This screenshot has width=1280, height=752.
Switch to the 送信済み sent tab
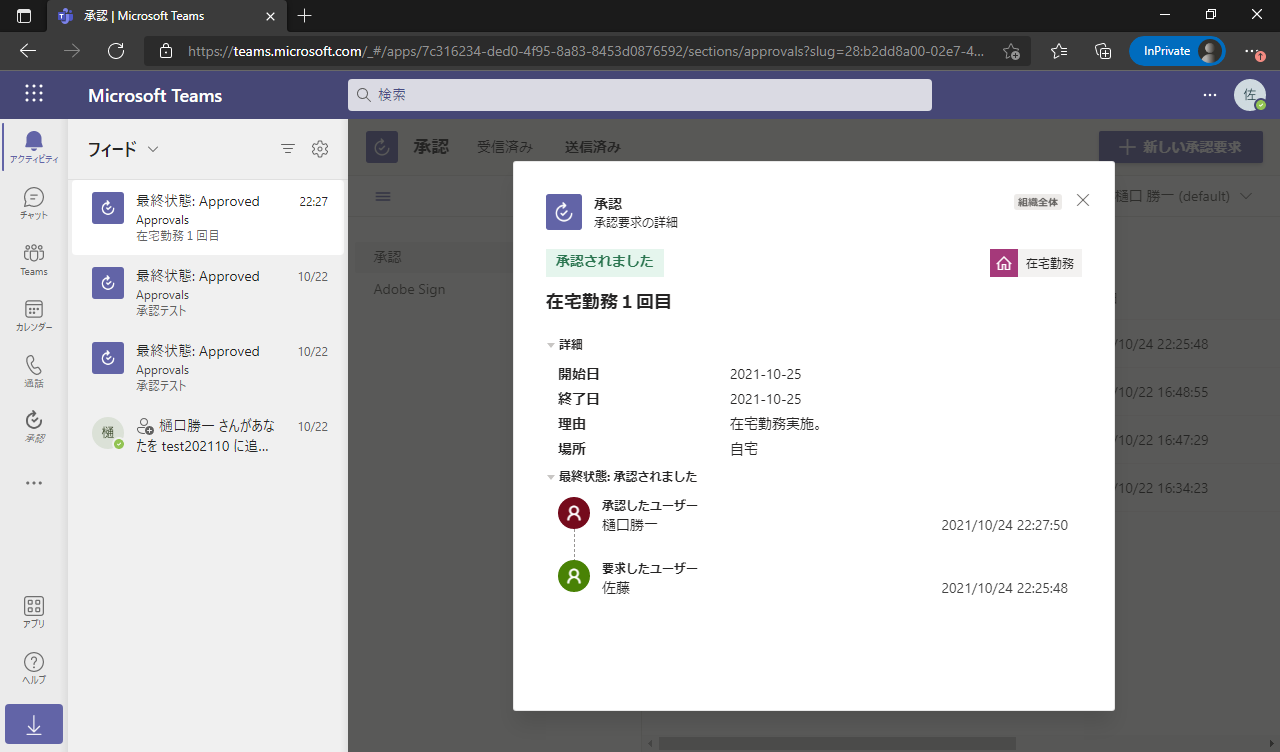tap(593, 147)
